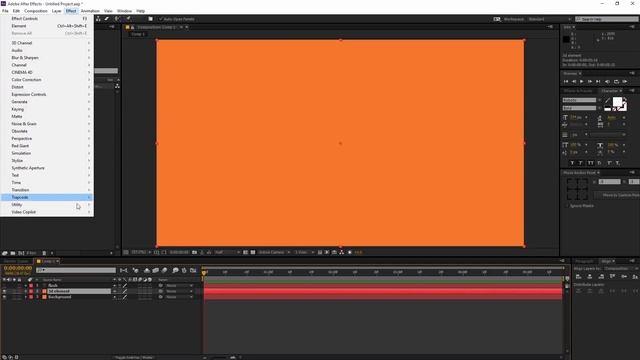The width and height of the screenshot is (640, 360).
Task: Click the Small Caps text style icon
Action: [x=599, y=163]
